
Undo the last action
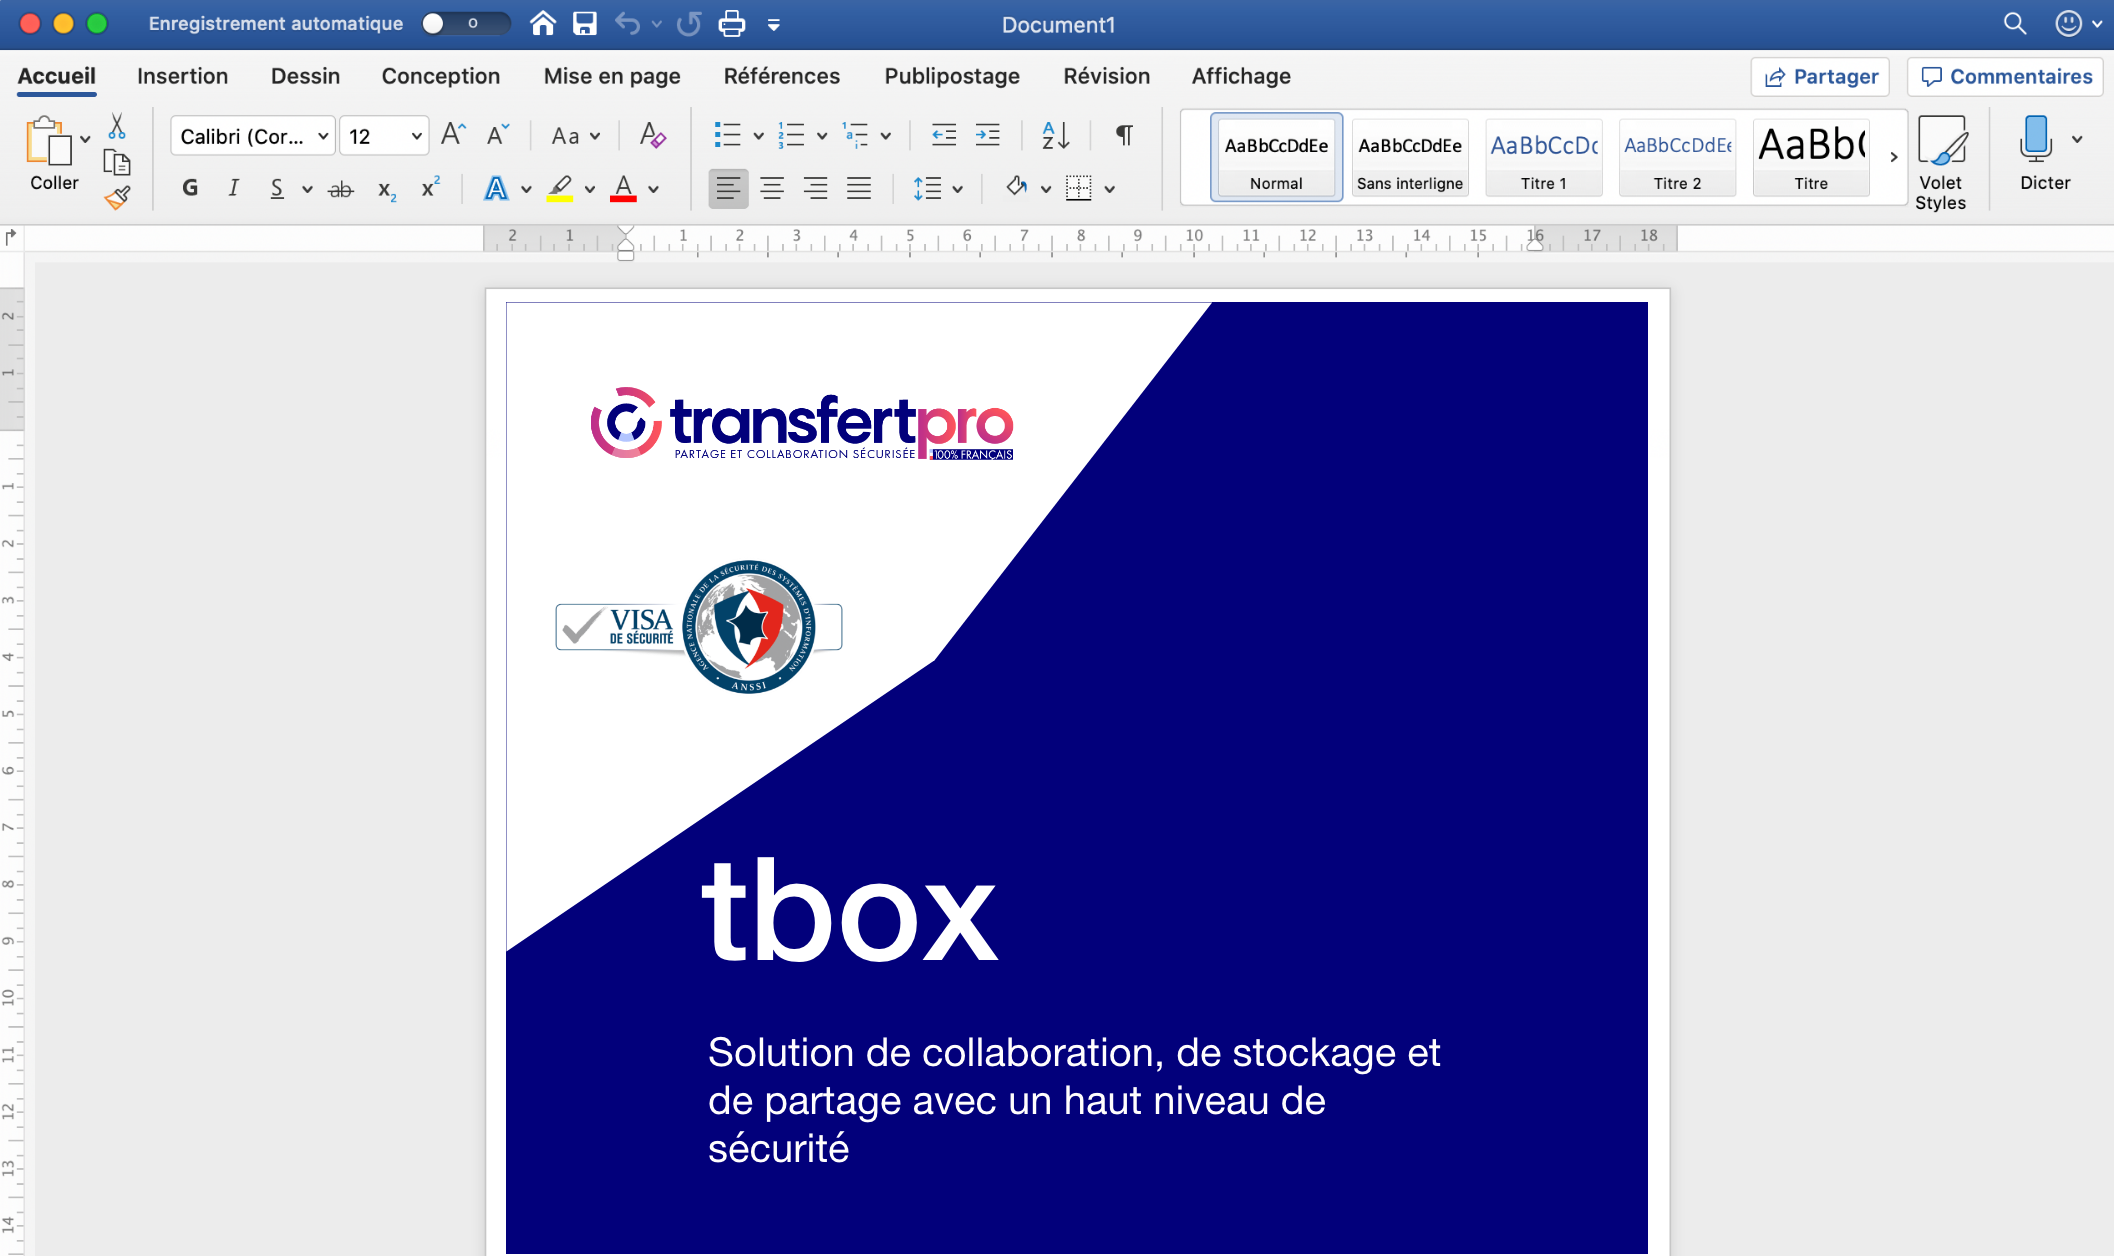point(627,23)
